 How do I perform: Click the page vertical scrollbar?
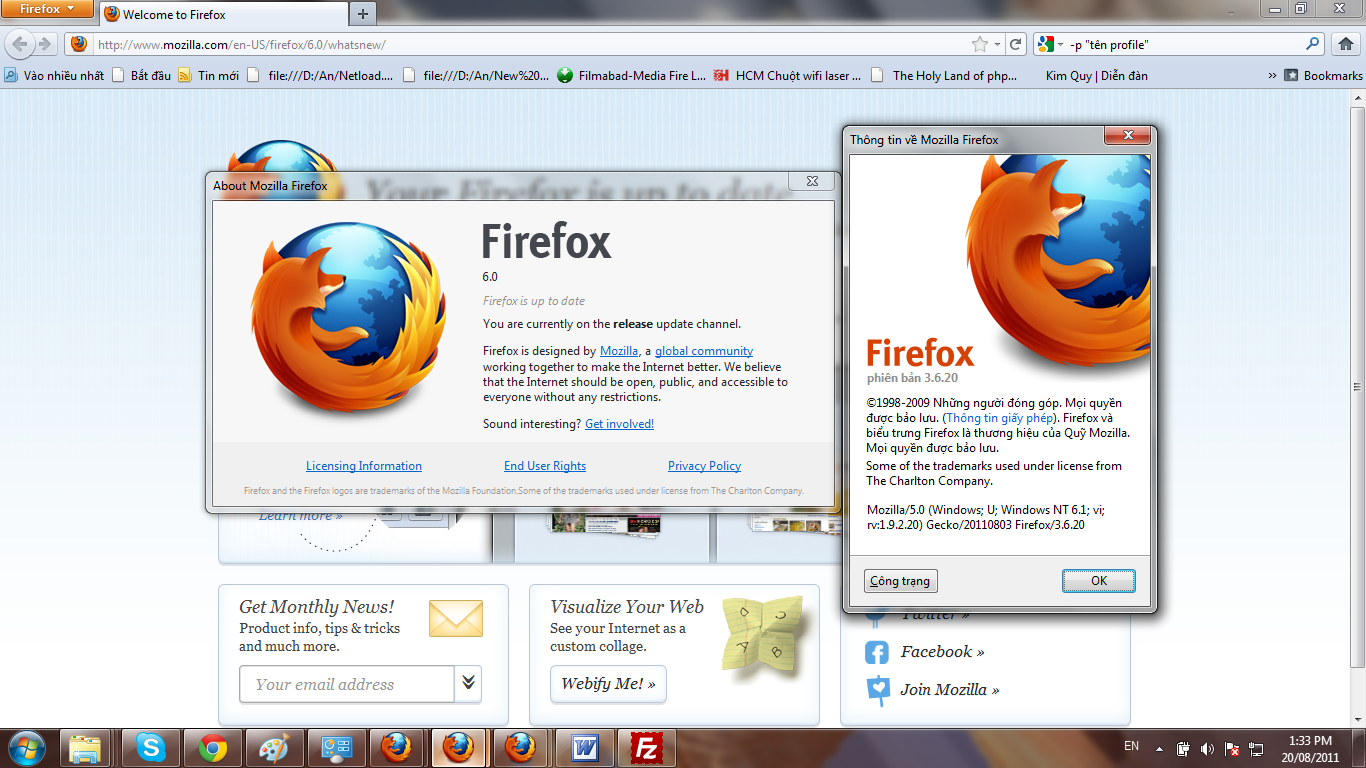tap(1357, 385)
